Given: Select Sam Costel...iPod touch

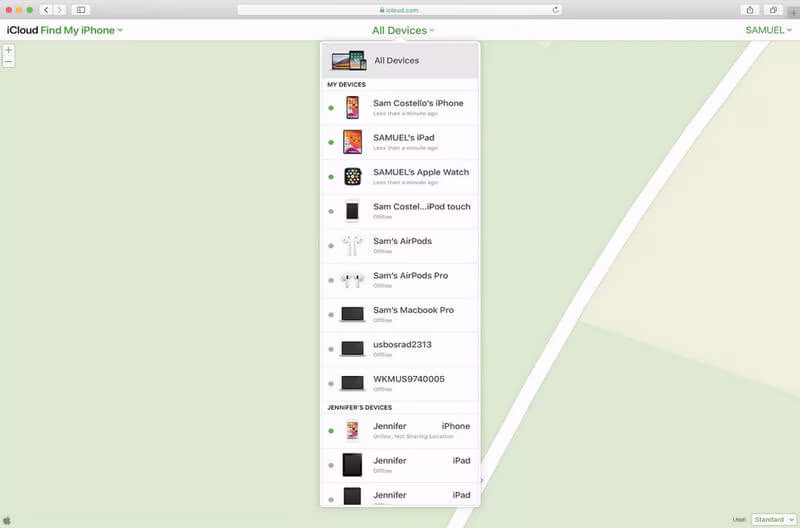Looking at the screenshot, I should [400, 211].
